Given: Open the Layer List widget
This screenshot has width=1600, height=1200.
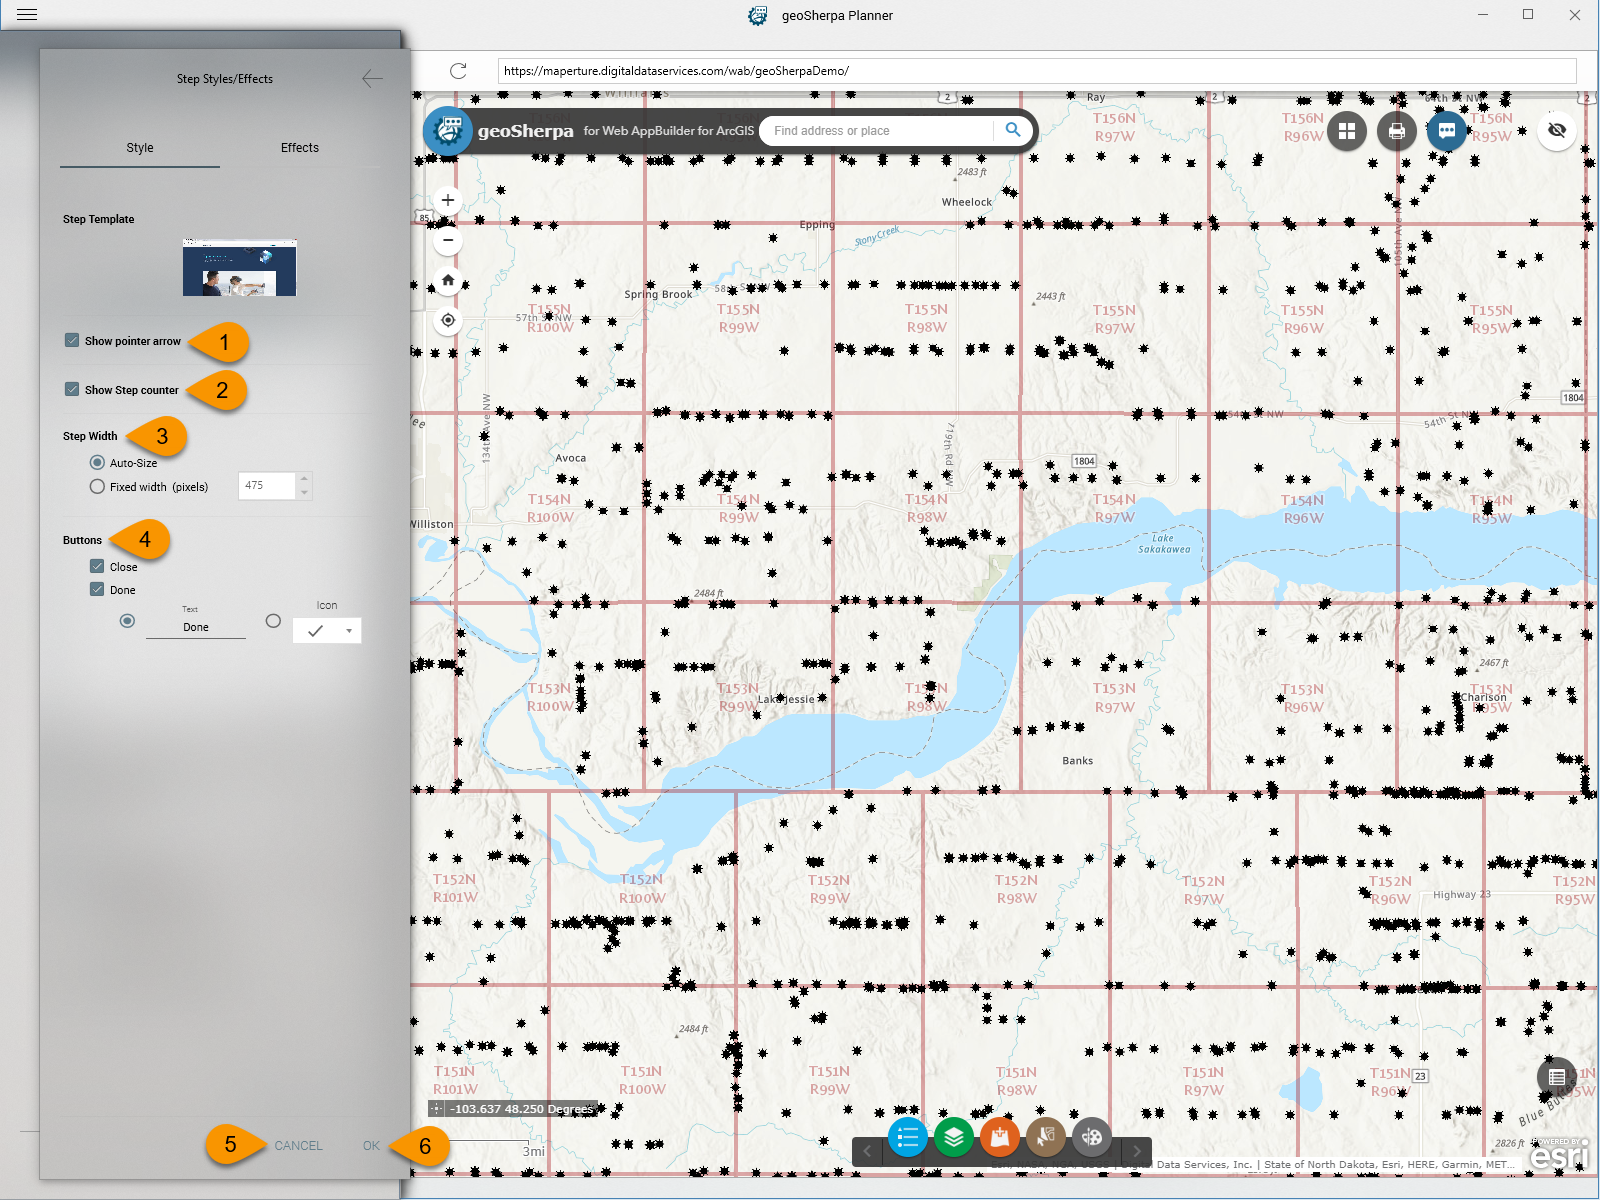Looking at the screenshot, I should click(954, 1137).
